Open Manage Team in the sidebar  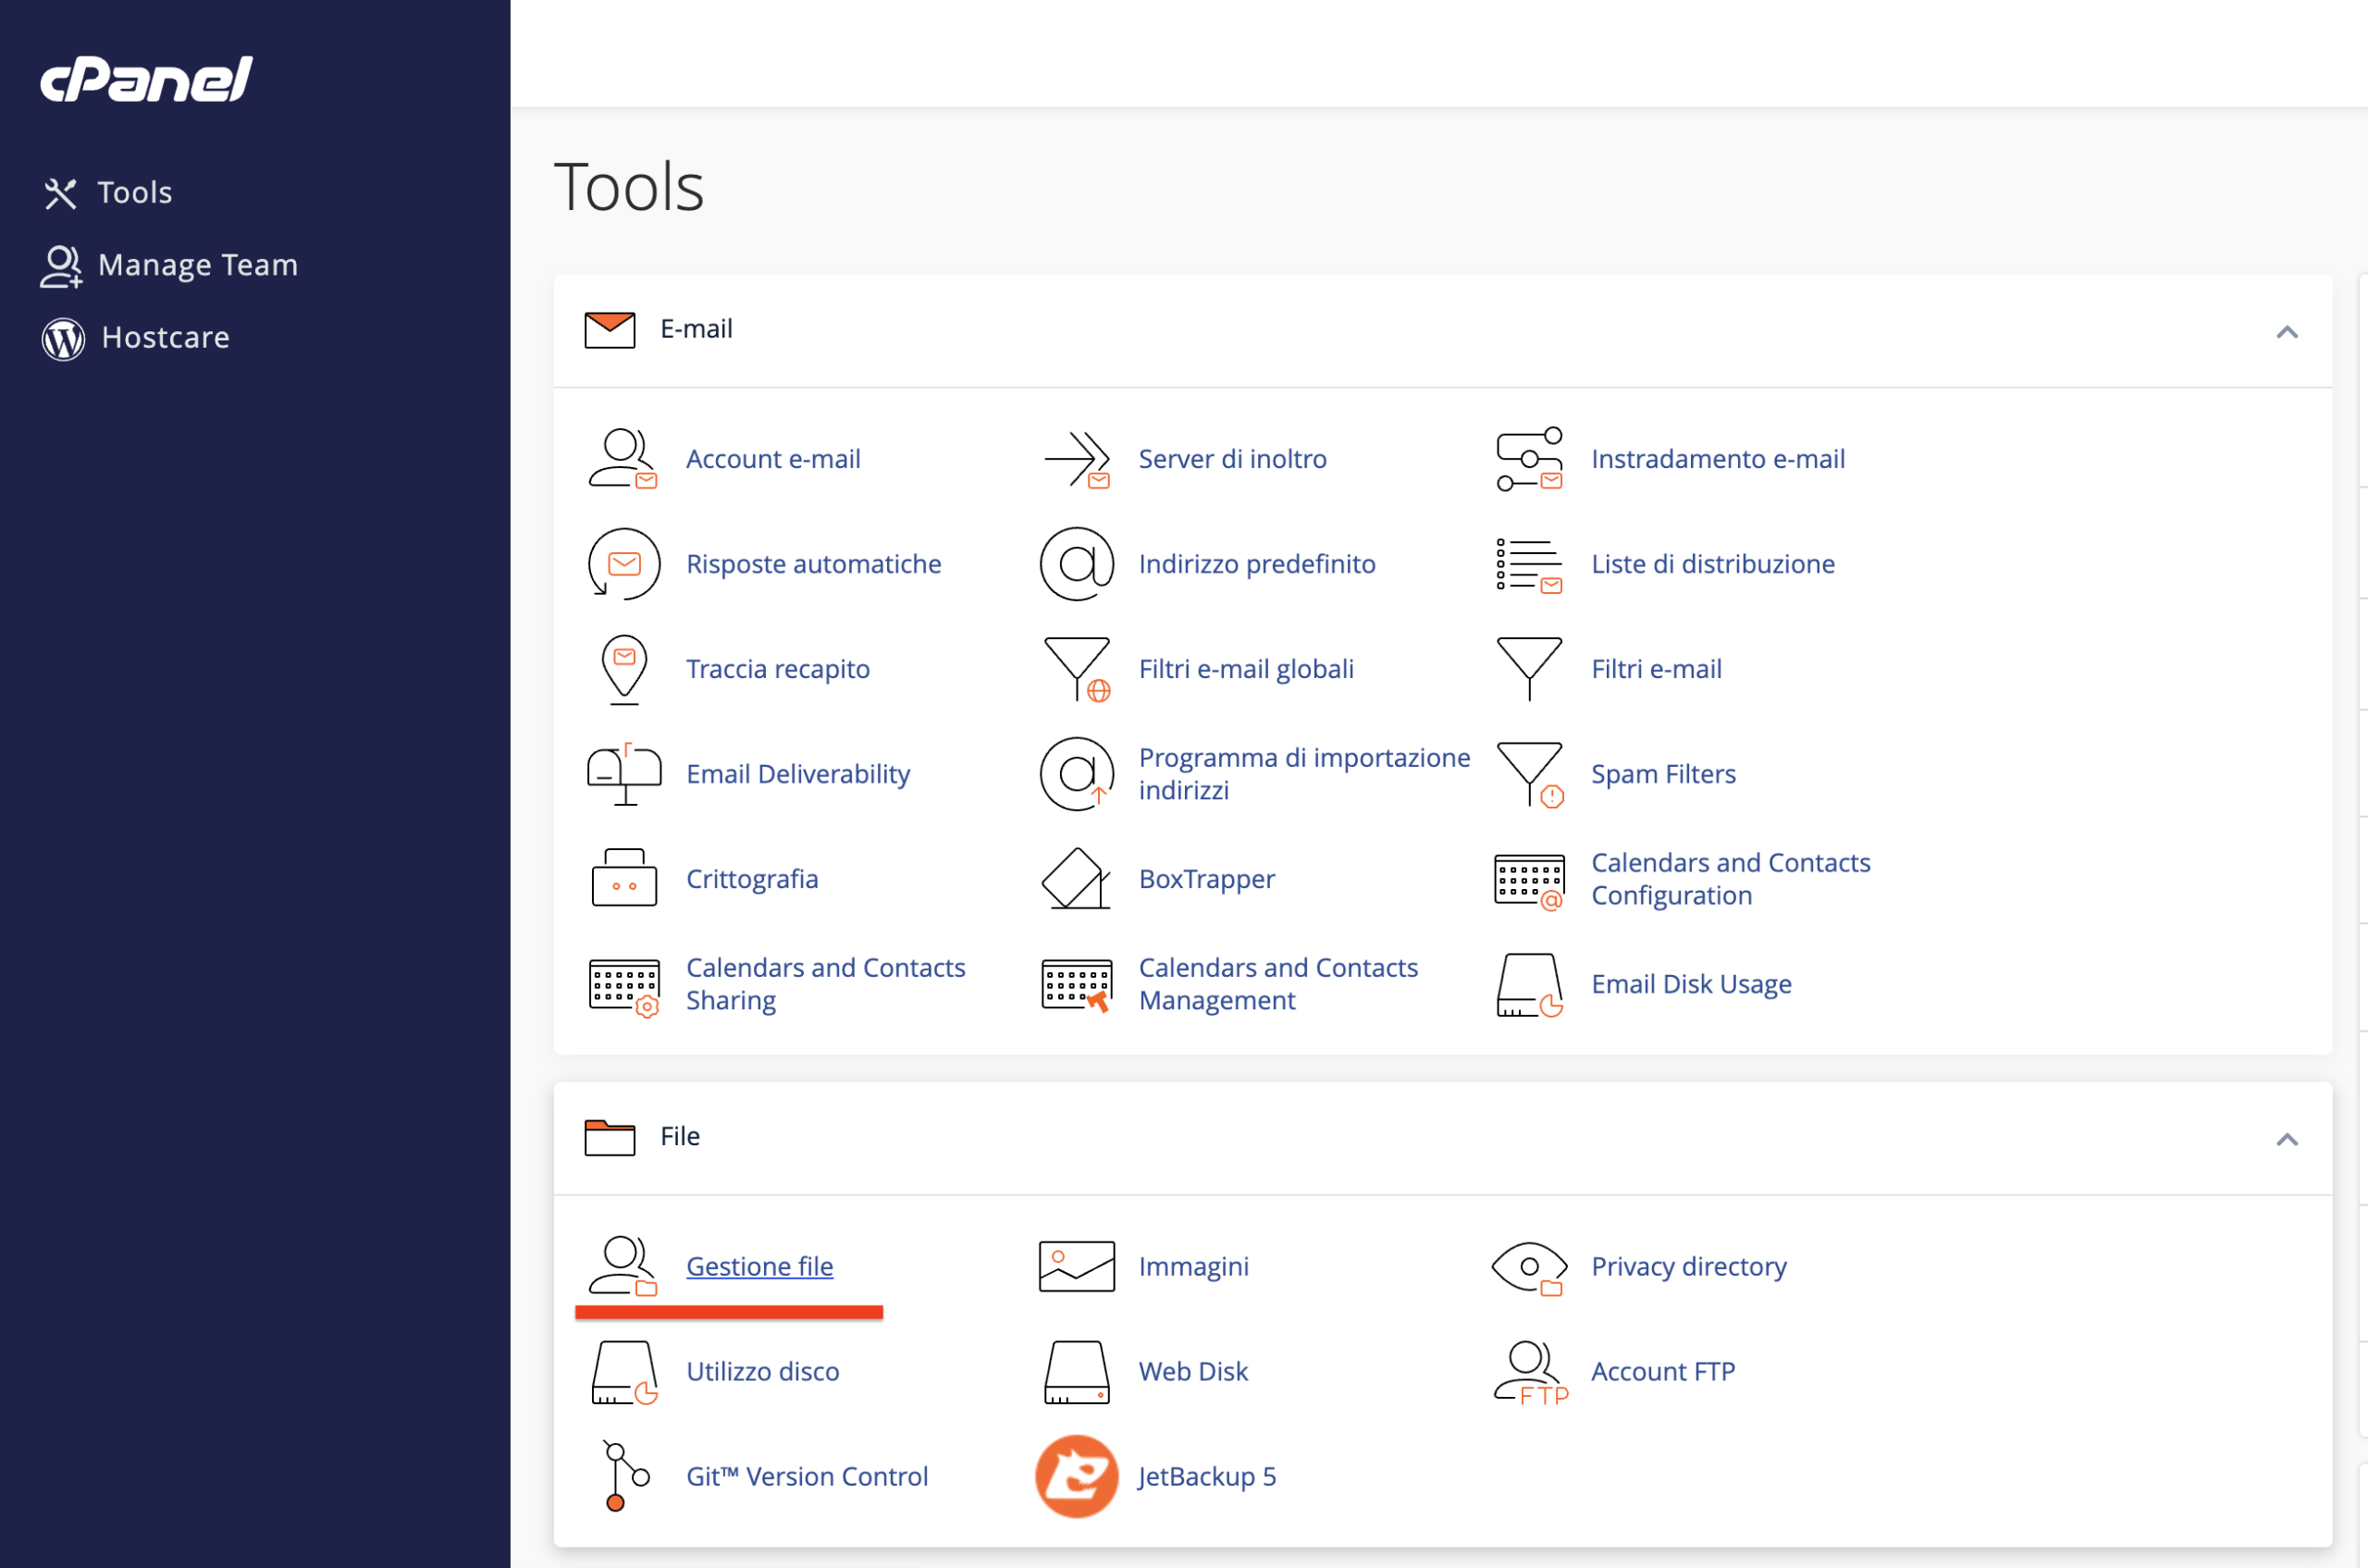point(198,265)
